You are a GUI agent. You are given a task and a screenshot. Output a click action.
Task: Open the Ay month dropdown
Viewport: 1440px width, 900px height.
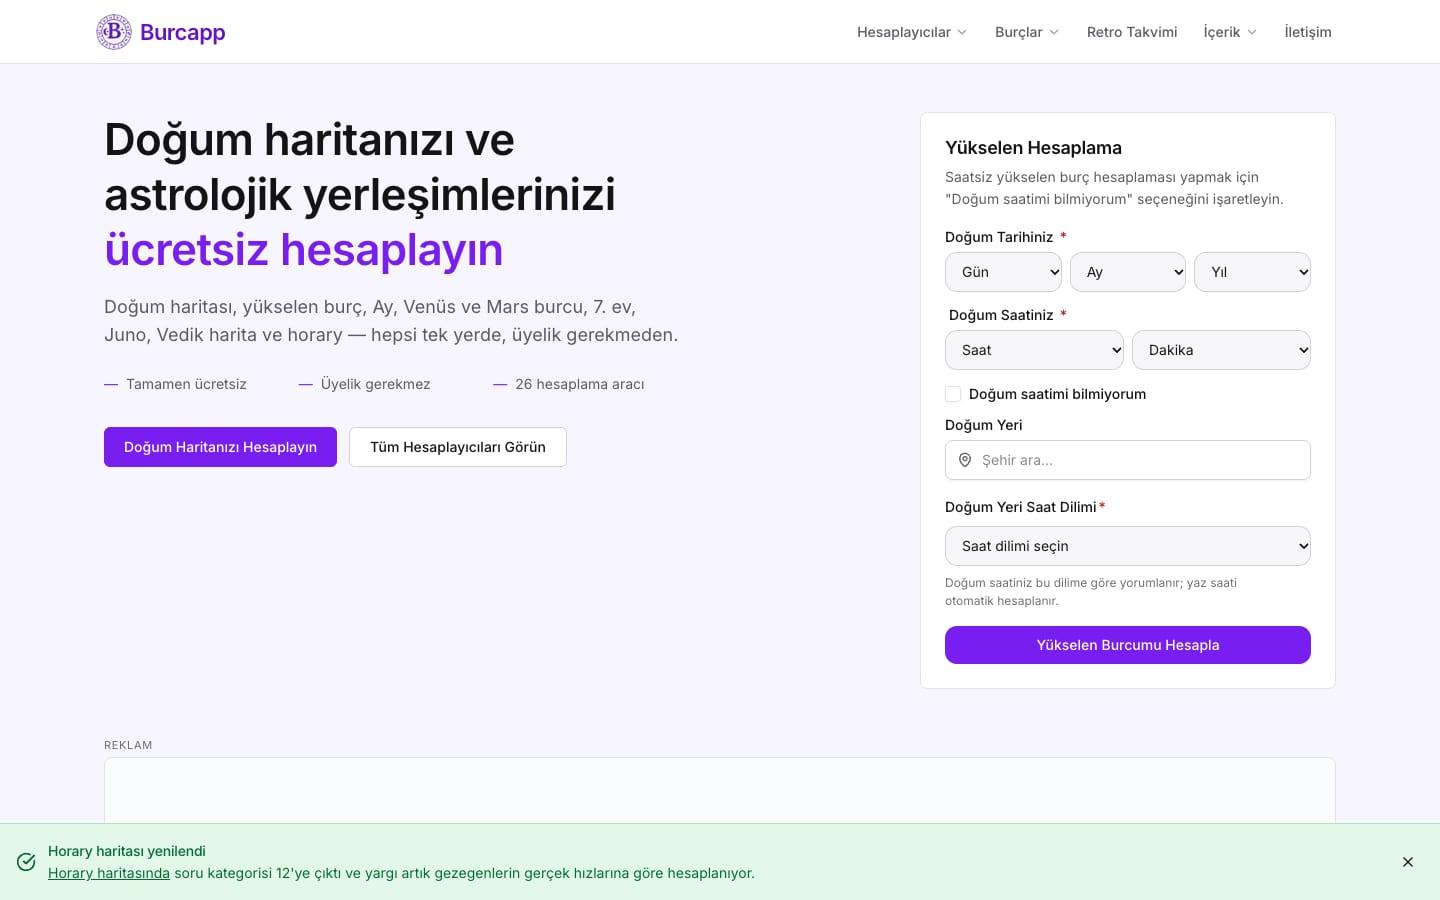click(1128, 272)
